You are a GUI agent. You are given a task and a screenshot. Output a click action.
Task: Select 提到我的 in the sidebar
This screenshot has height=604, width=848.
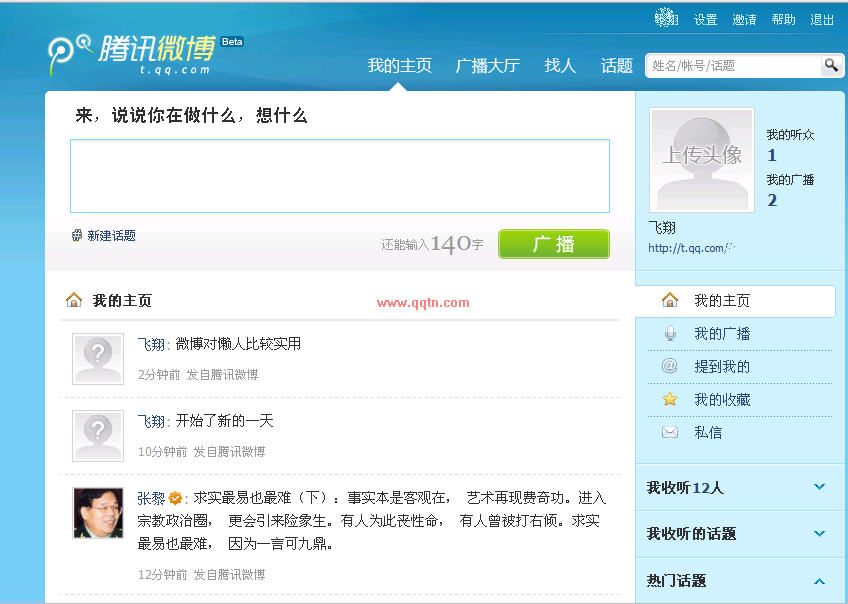(x=722, y=367)
